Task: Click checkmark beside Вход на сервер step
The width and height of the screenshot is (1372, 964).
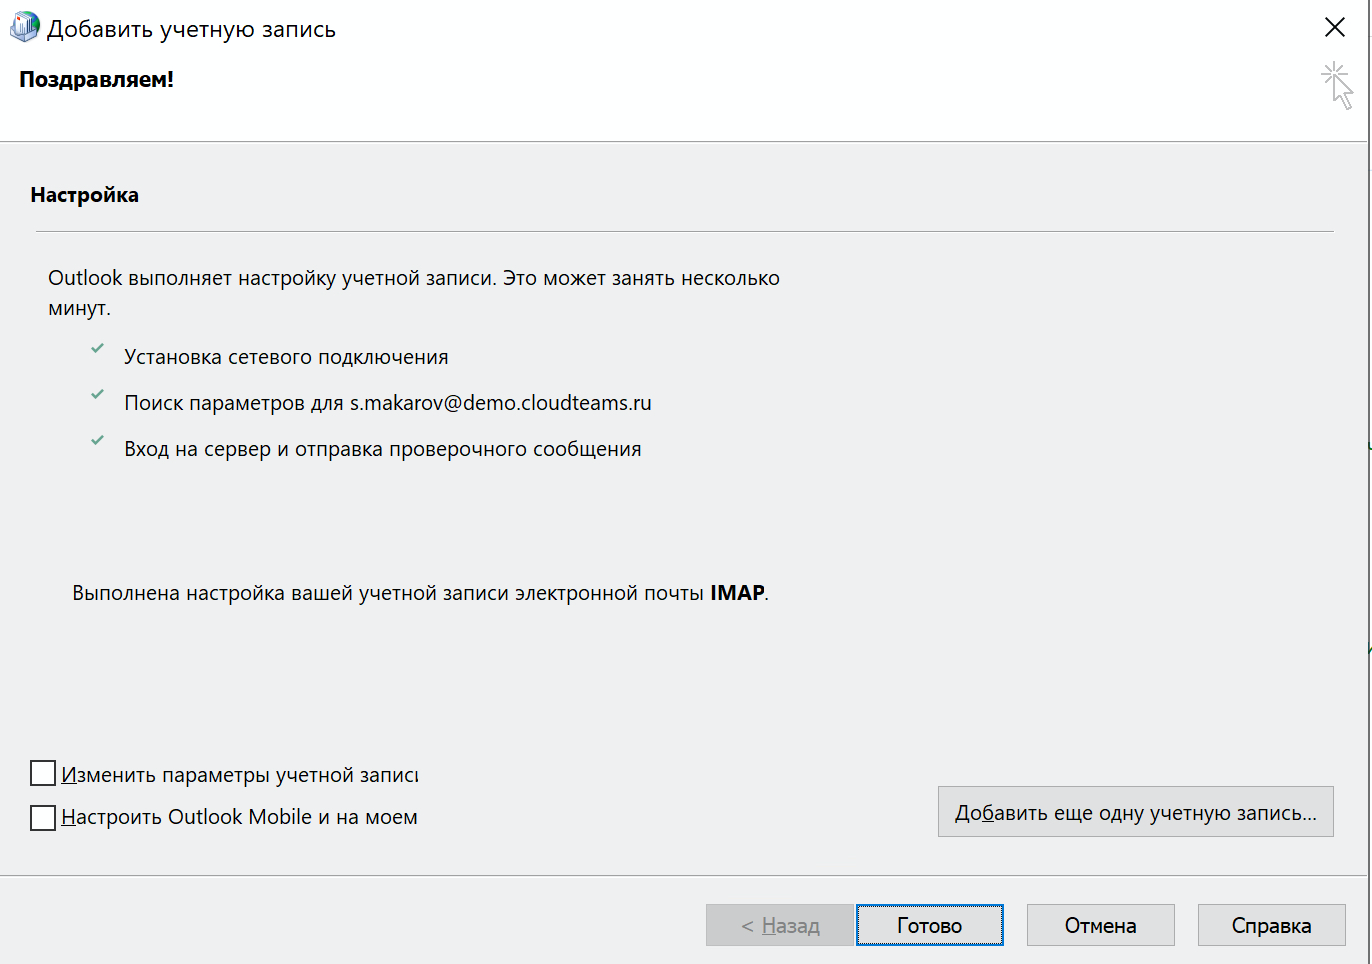Action: point(97,441)
